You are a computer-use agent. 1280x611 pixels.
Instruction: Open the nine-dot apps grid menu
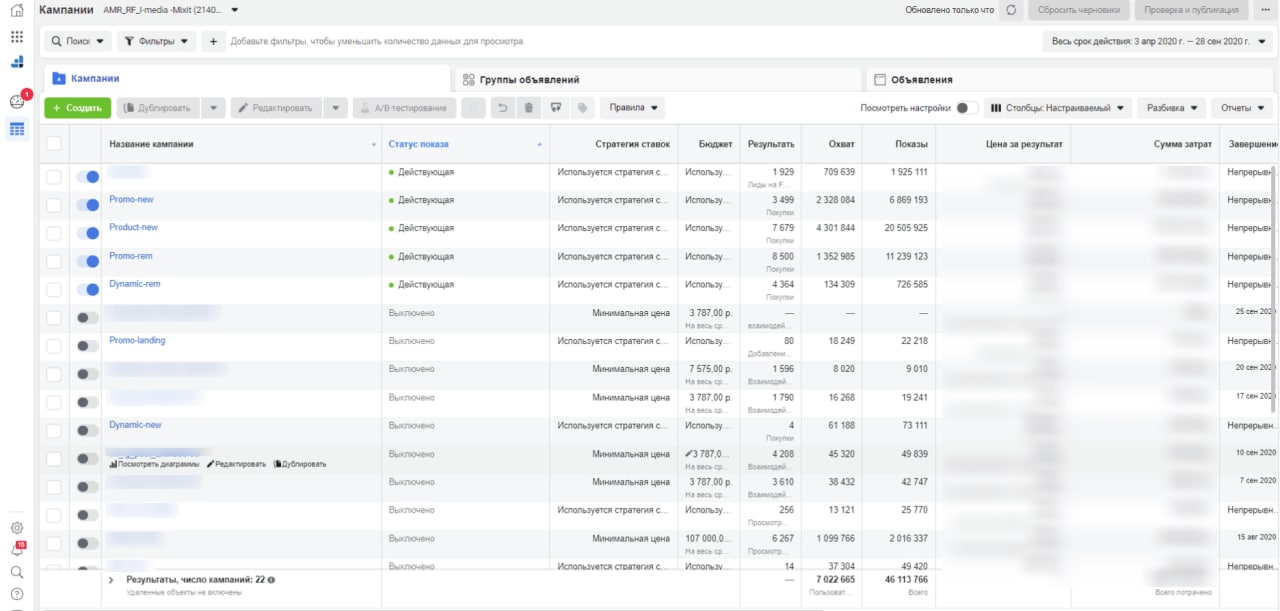click(17, 37)
